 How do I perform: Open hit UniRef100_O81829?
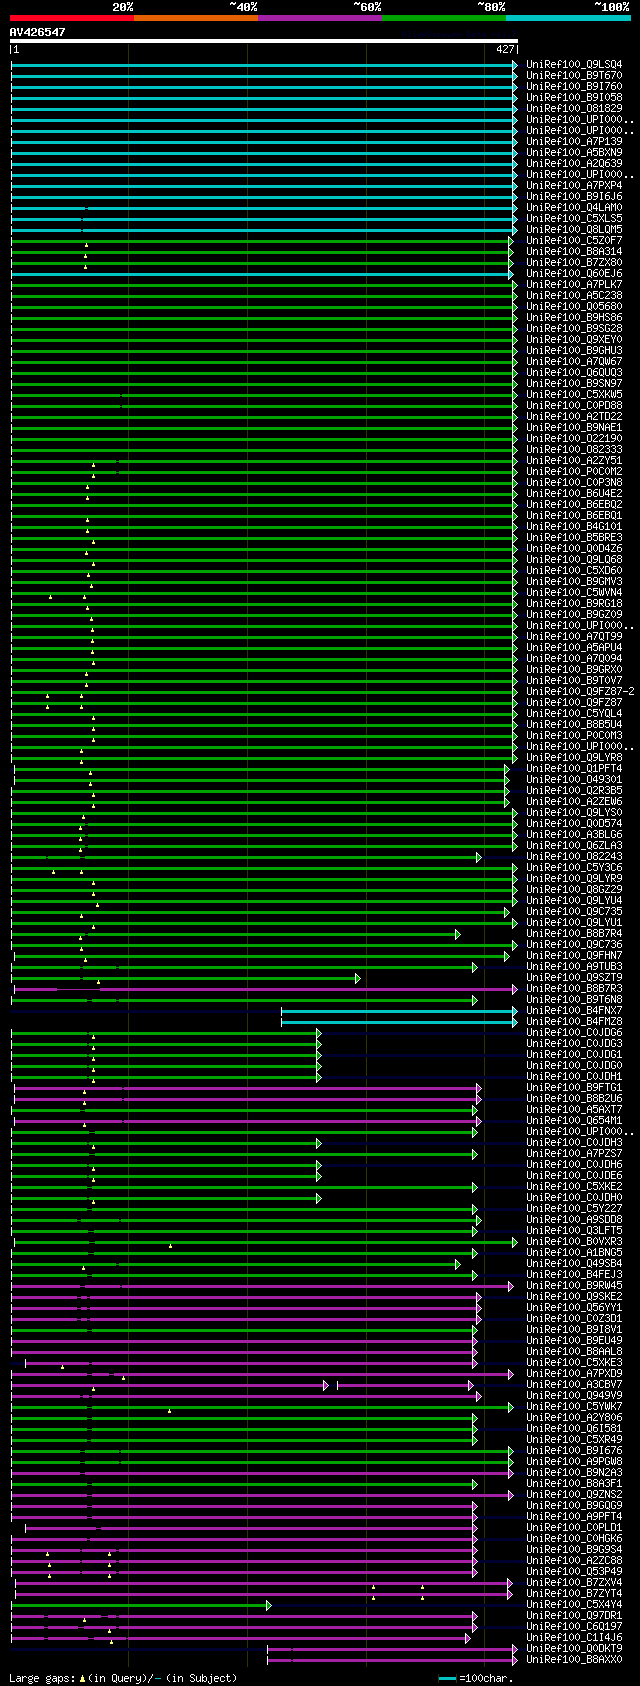click(574, 108)
